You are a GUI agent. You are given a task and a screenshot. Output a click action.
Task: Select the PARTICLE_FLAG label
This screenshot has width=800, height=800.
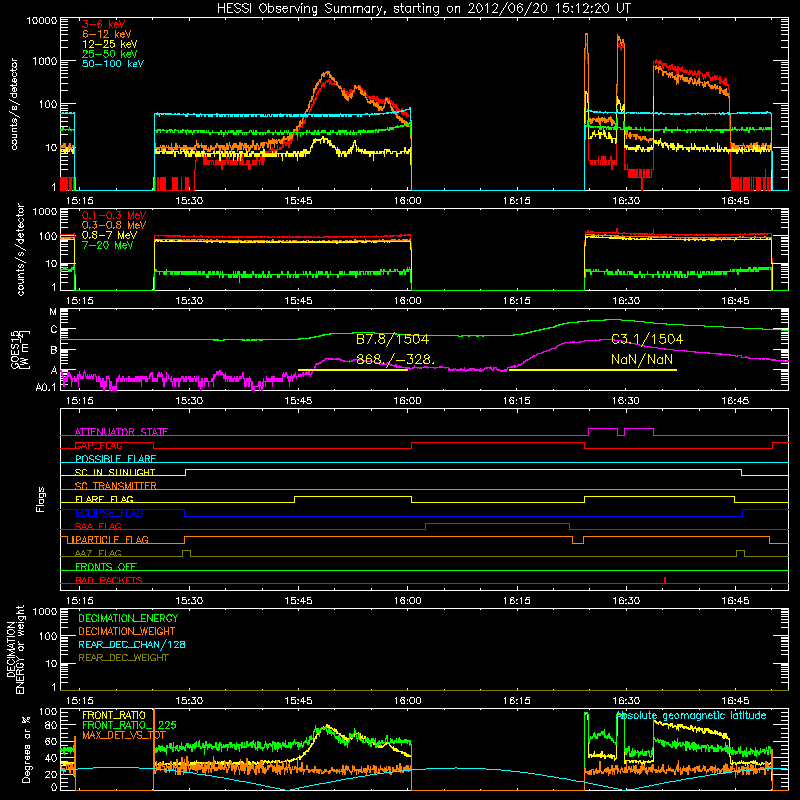tap(112, 539)
